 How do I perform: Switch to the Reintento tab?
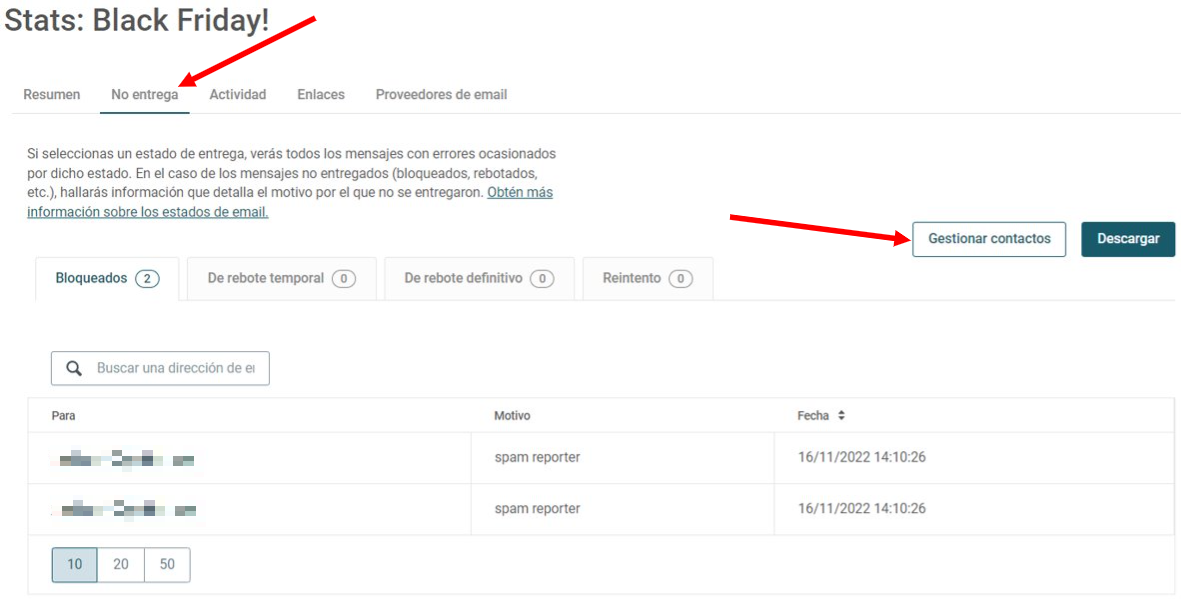648,279
